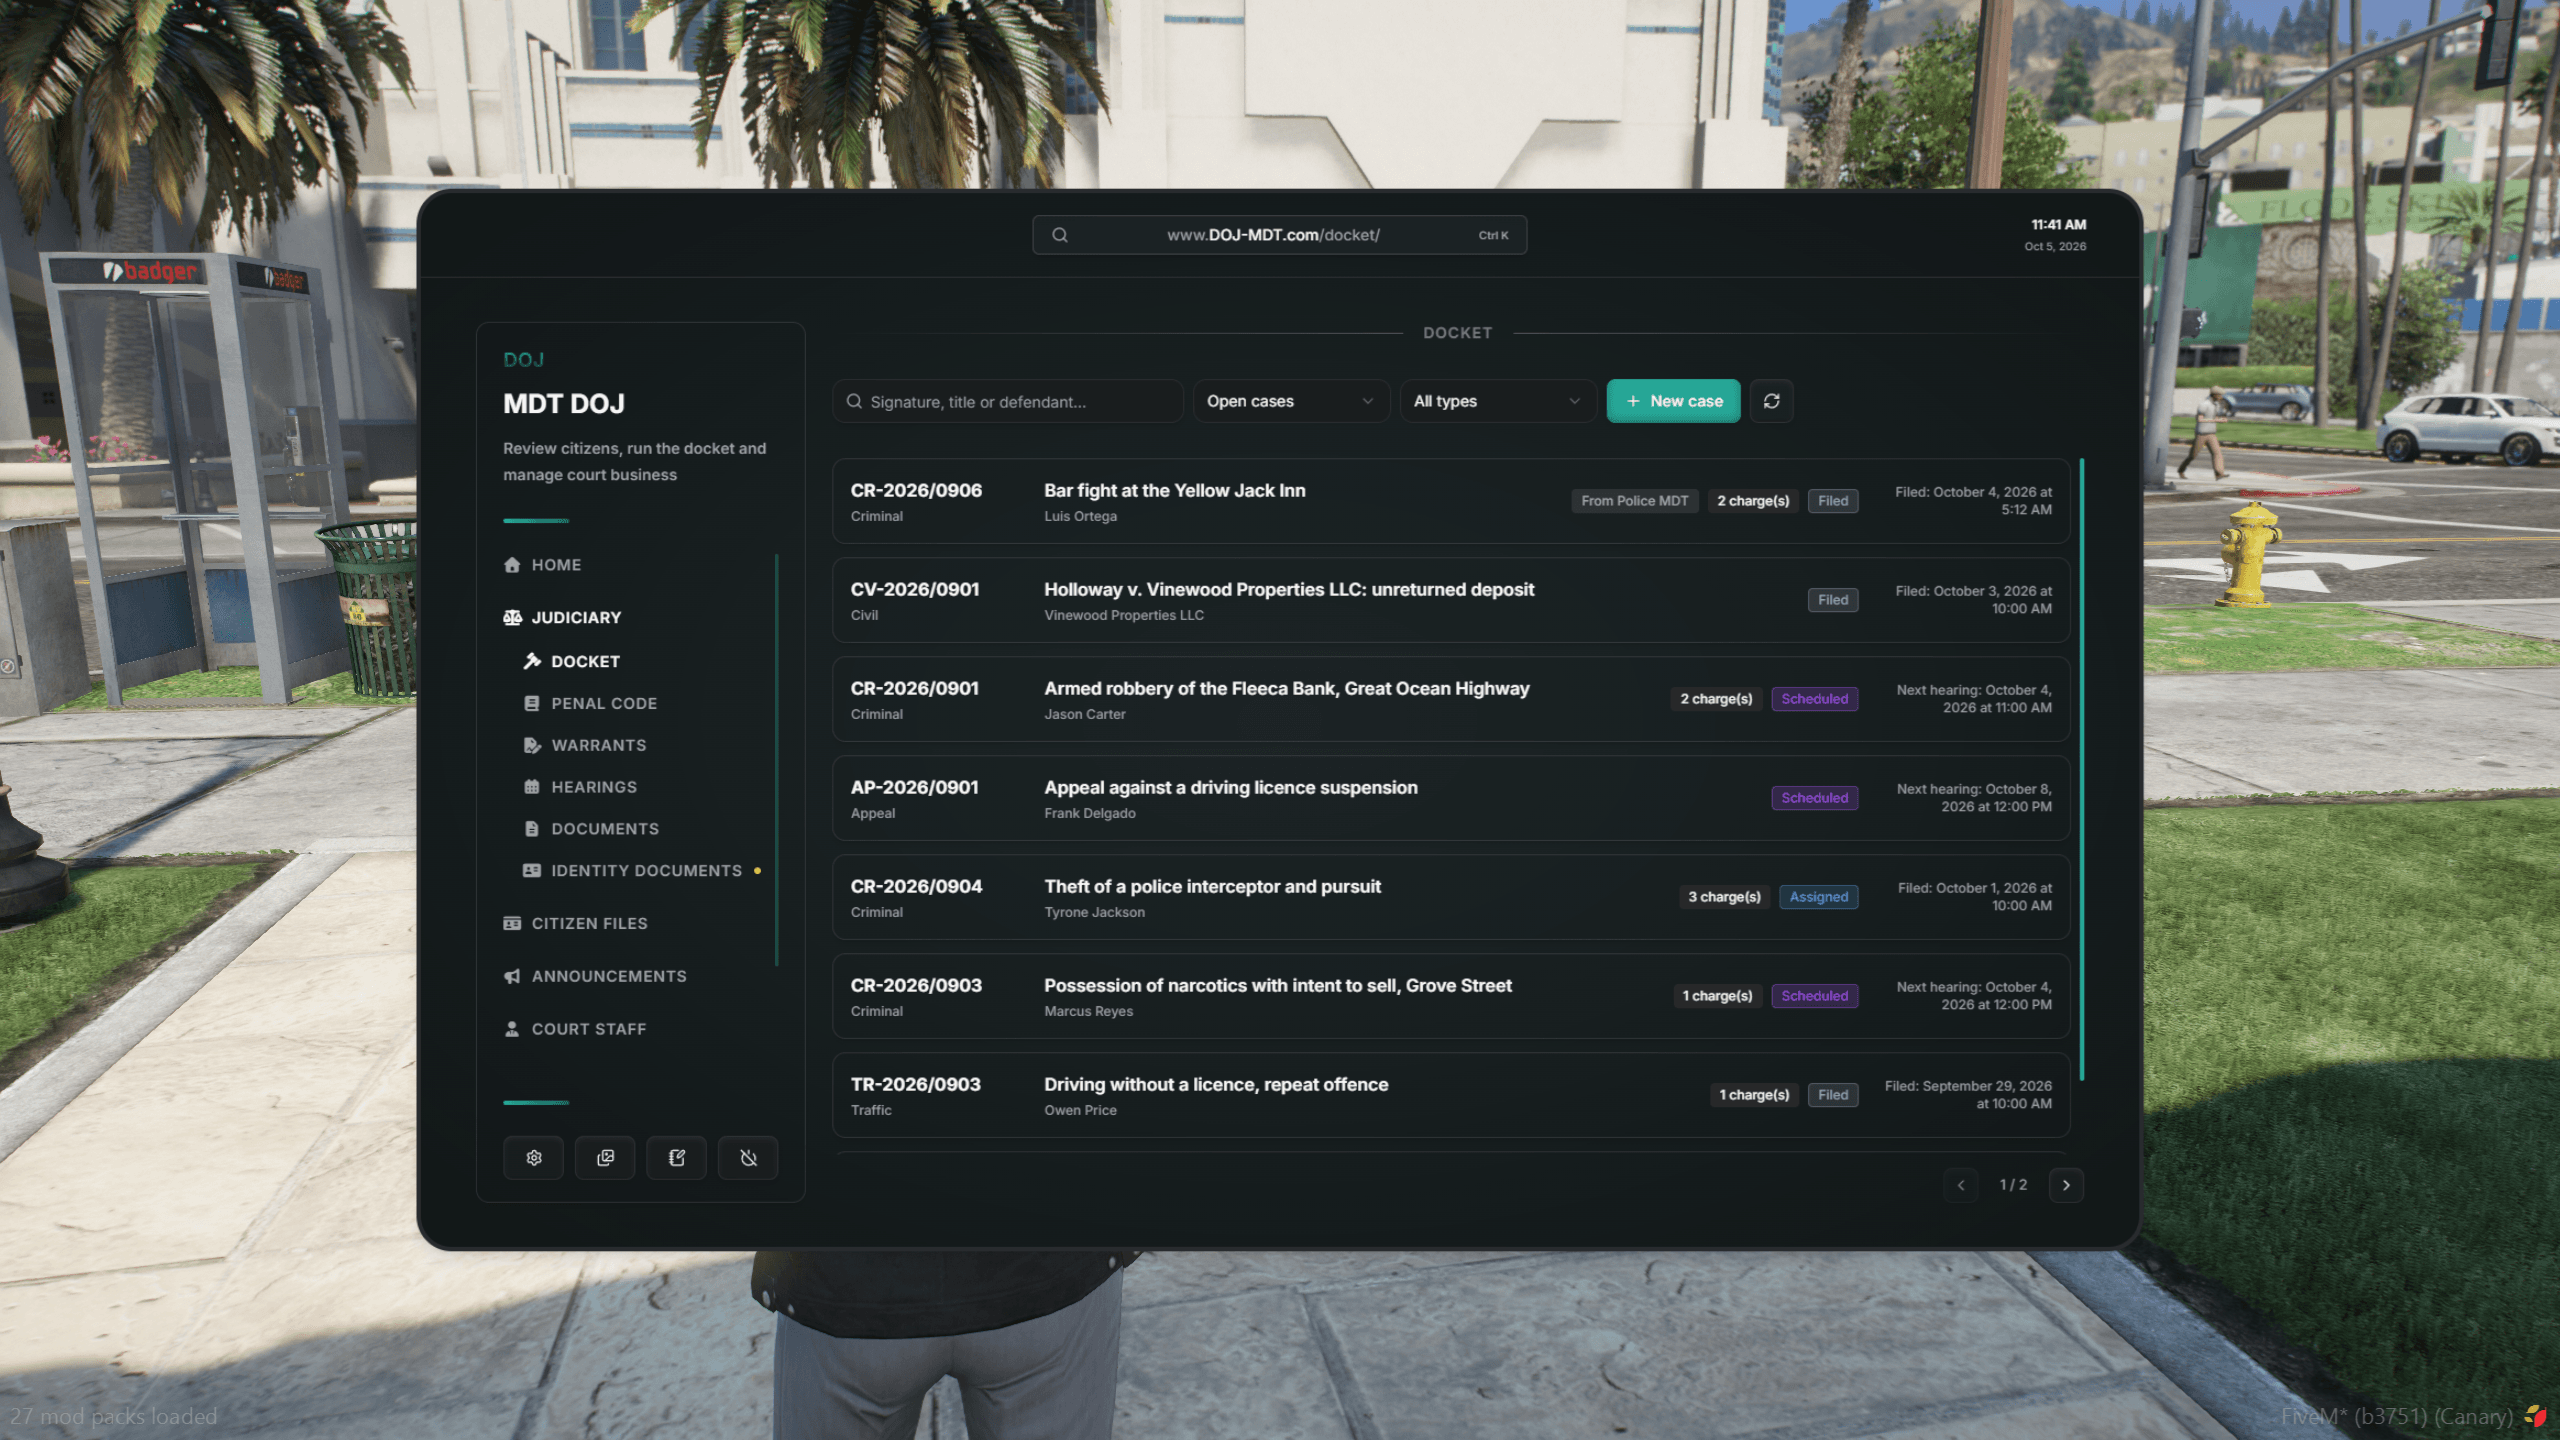
Task: Click the docket search input field
Action: click(x=1008, y=401)
